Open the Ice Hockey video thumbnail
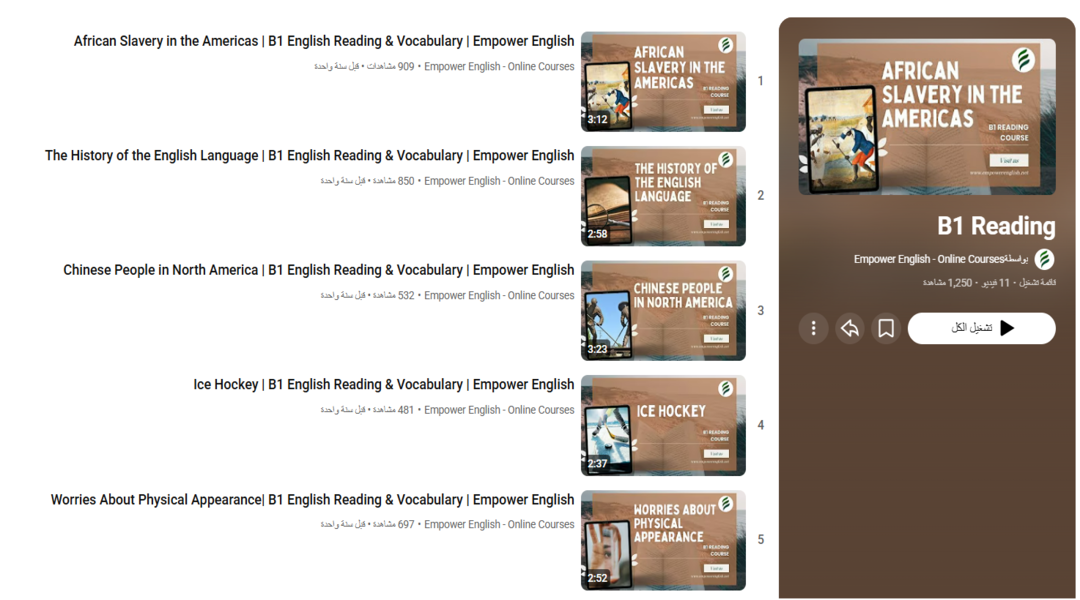The height and width of the screenshot is (600, 1080). pos(663,425)
